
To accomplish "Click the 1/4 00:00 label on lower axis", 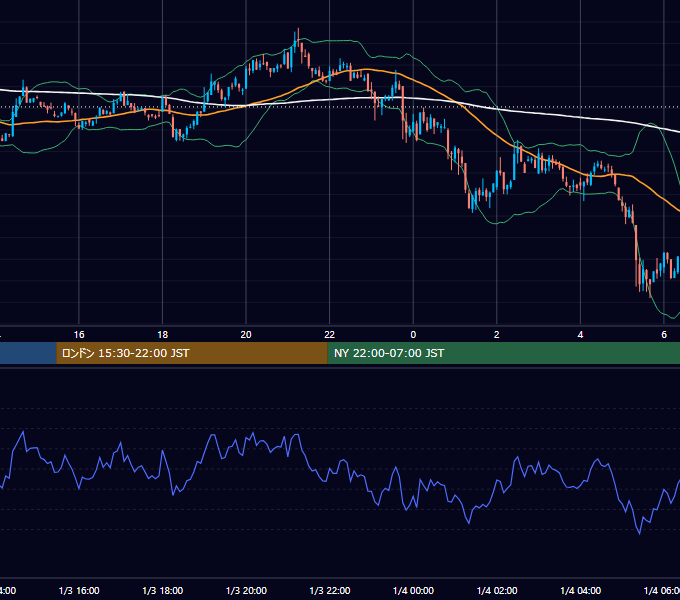I will [413, 590].
